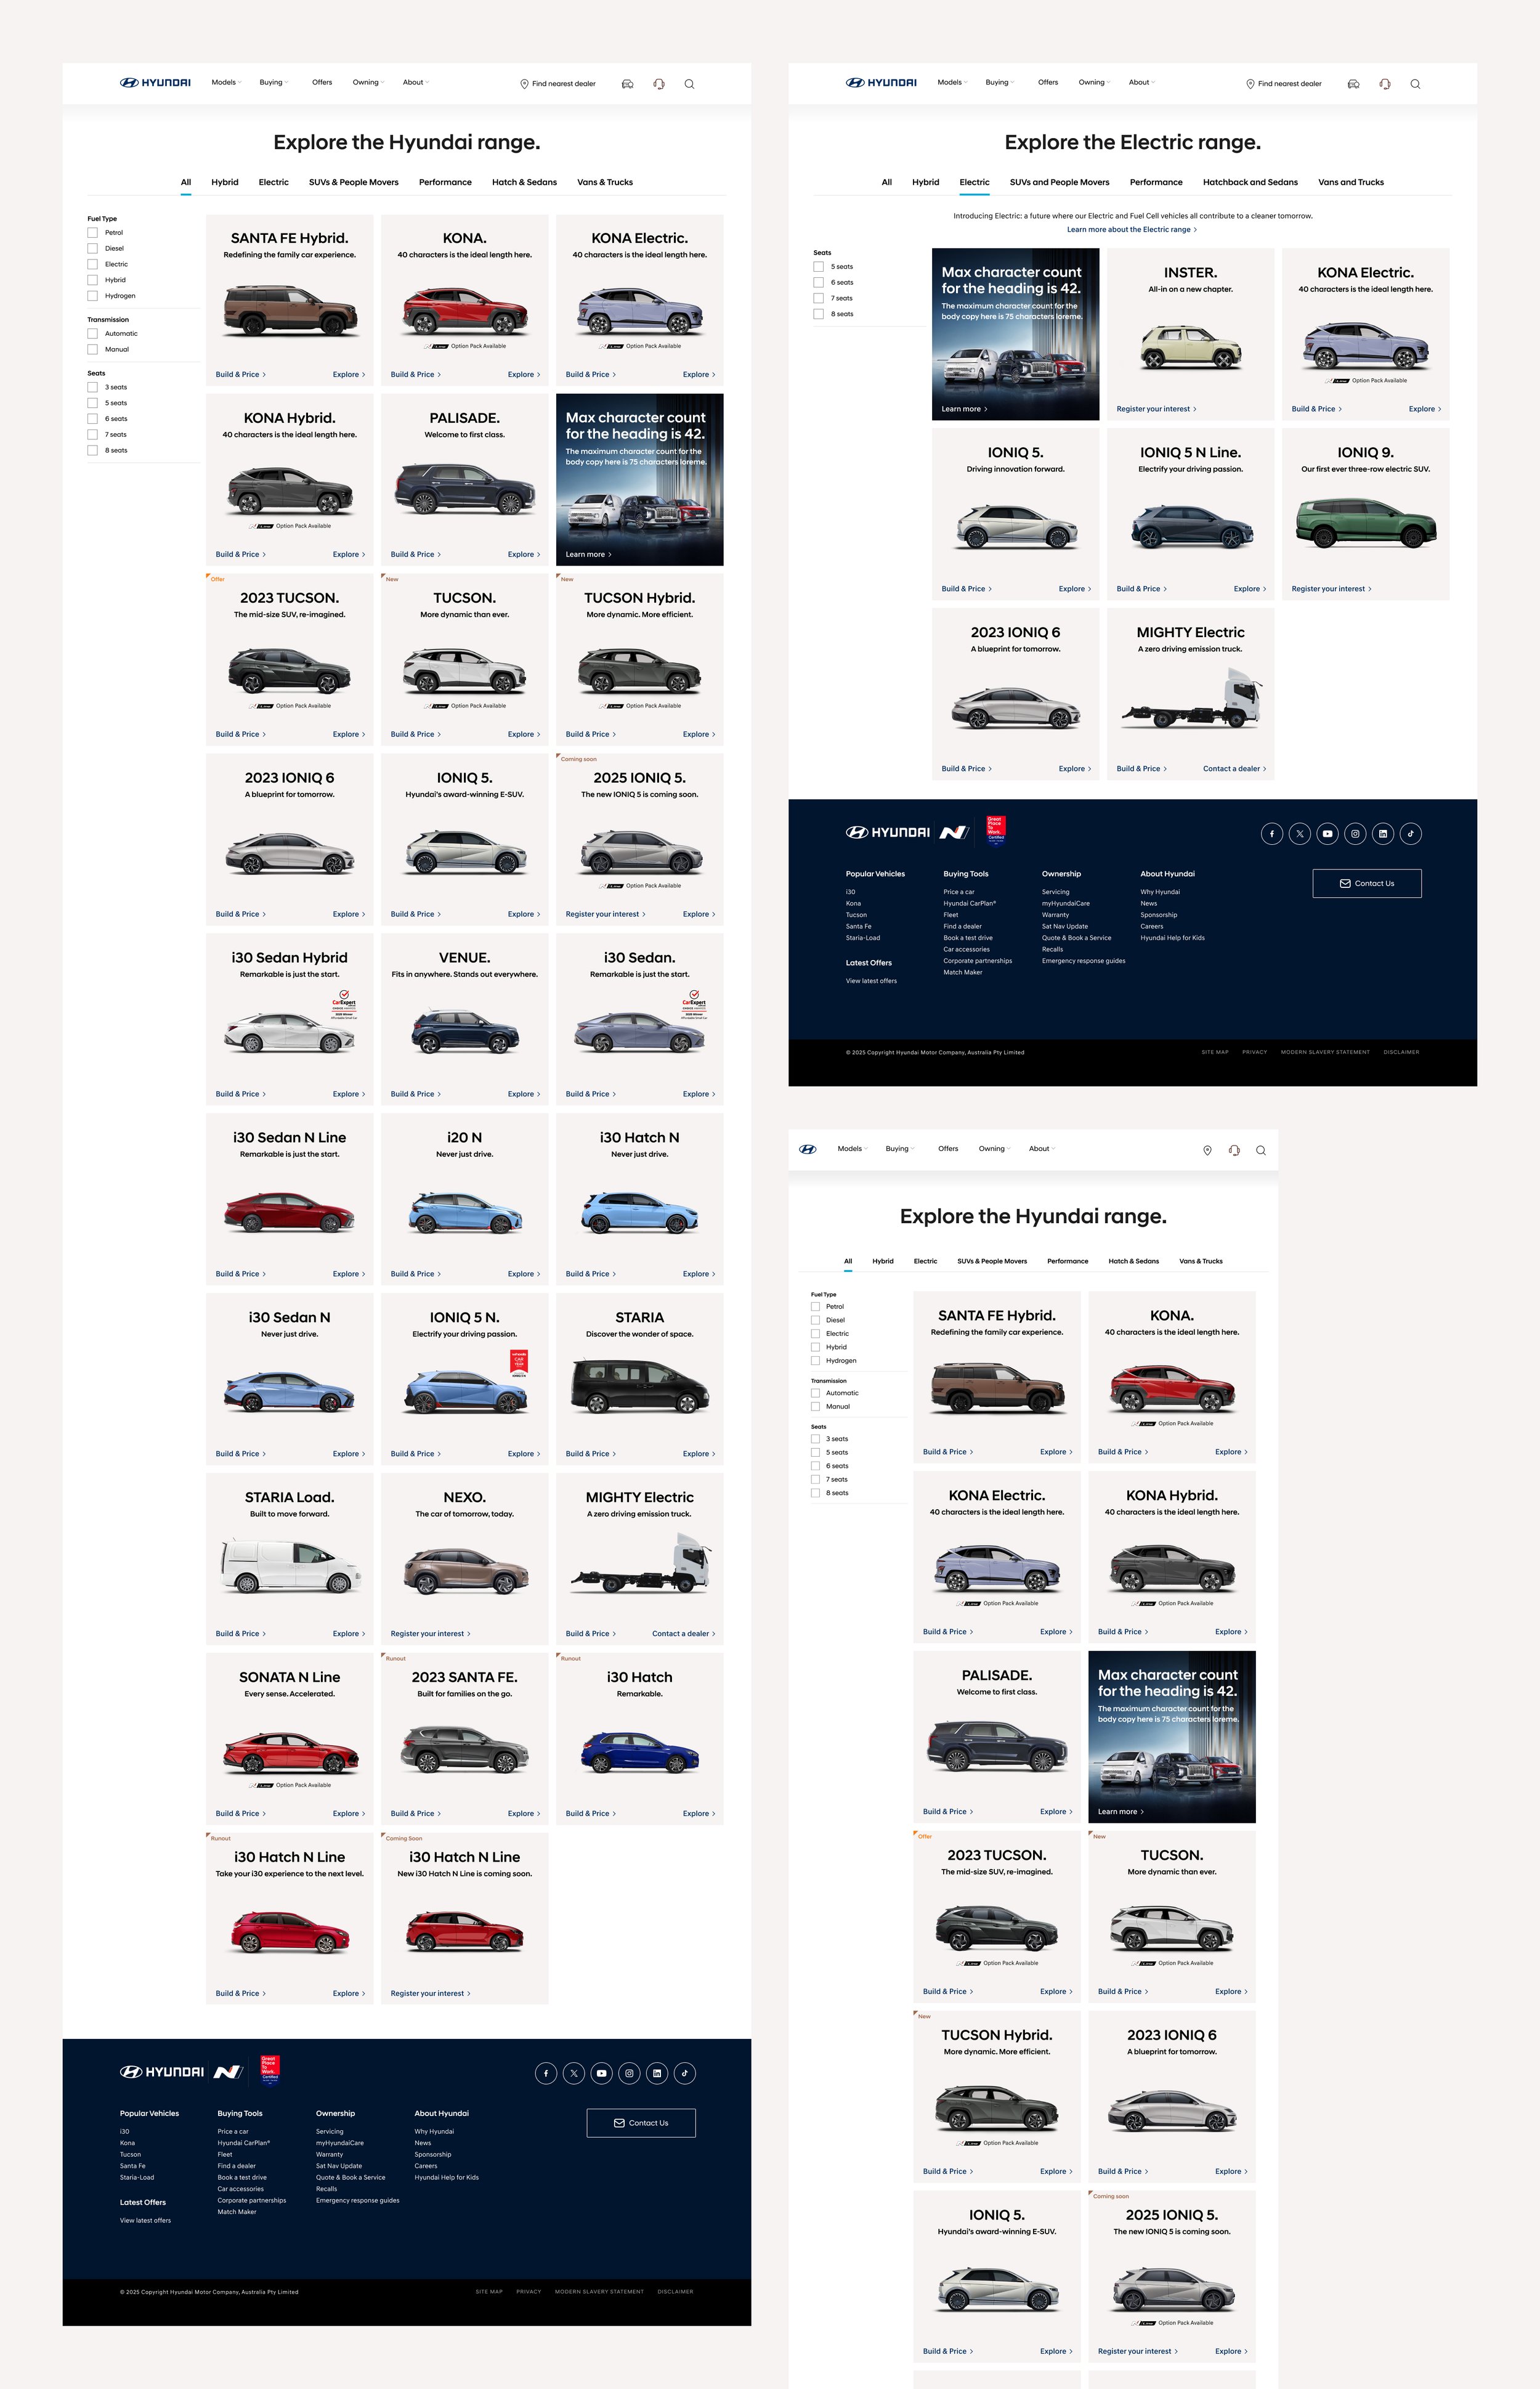This screenshot has height=2389, width=1540.
Task: Click Explore on NEXO... no, on STARIA Load card
Action: click(x=349, y=1634)
